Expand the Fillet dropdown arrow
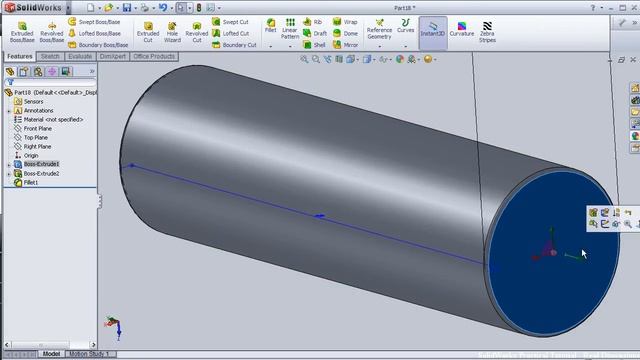The height and width of the screenshot is (360, 640). point(270,47)
